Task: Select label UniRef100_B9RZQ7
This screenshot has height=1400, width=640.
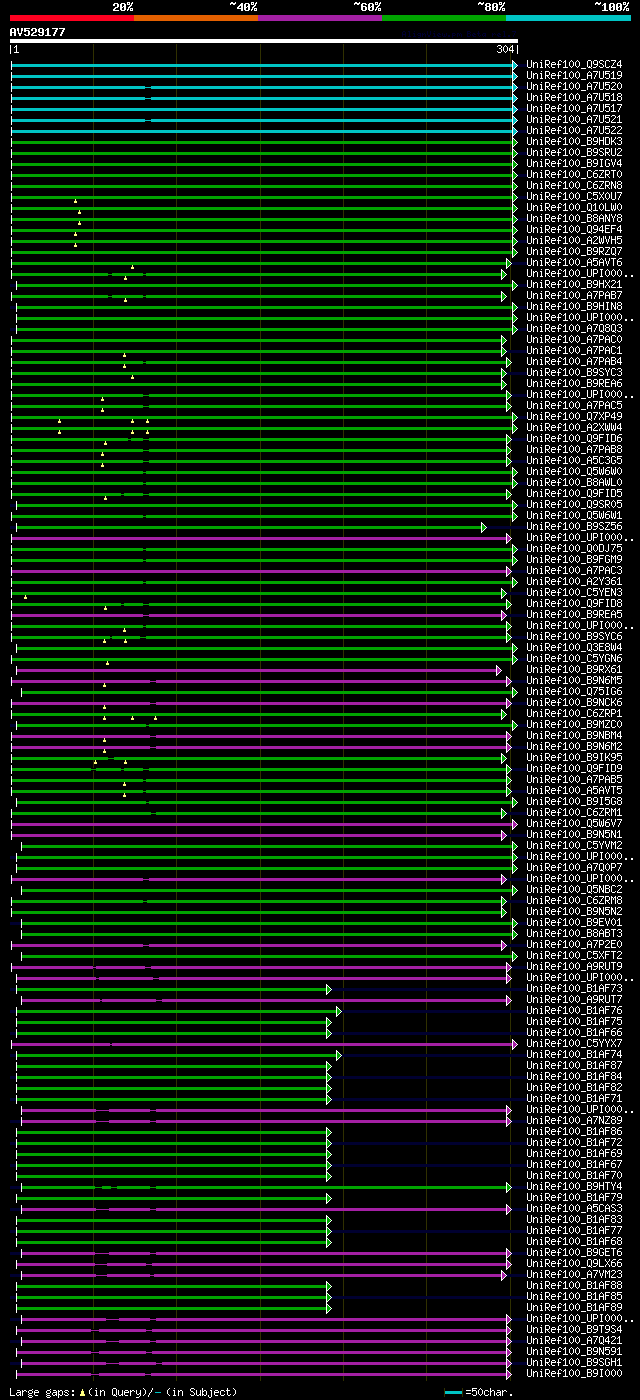Action: point(574,251)
